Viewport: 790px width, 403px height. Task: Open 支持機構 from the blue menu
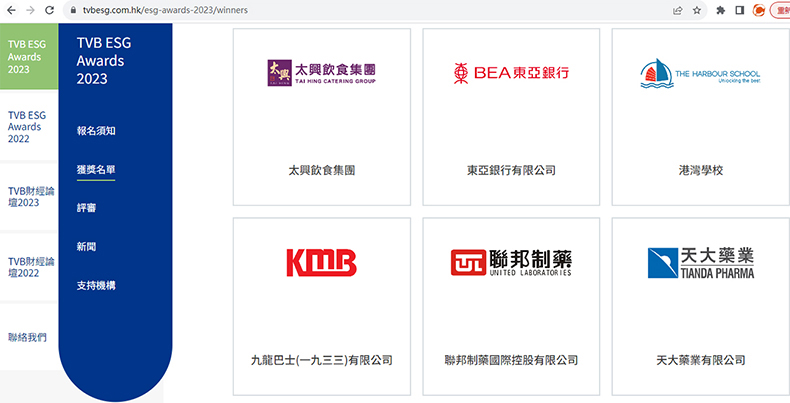click(x=96, y=286)
